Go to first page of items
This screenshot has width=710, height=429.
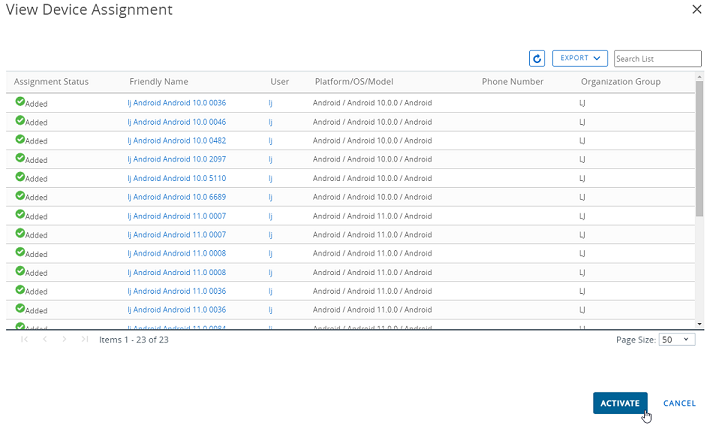point(25,340)
